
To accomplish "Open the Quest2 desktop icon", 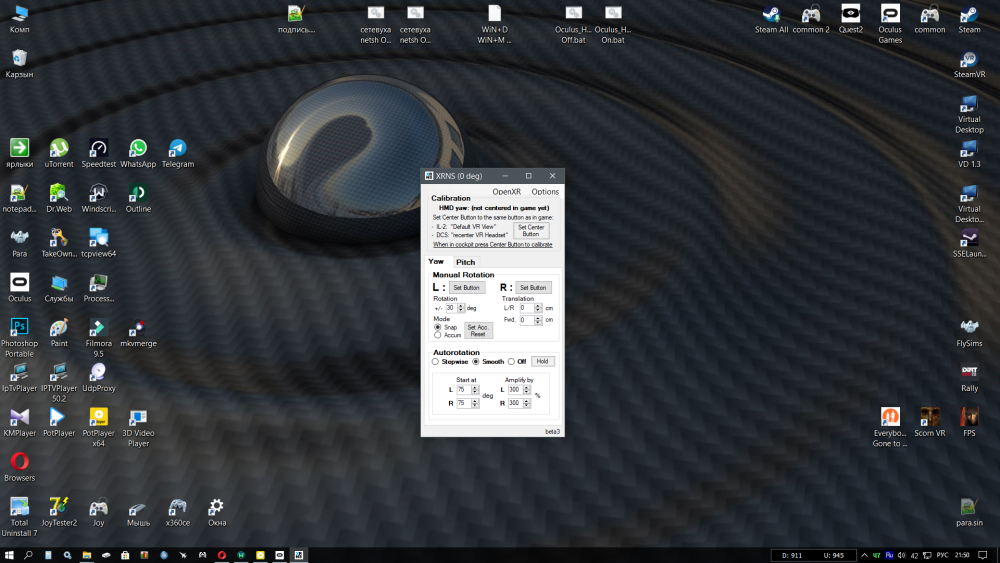I will tap(850, 15).
